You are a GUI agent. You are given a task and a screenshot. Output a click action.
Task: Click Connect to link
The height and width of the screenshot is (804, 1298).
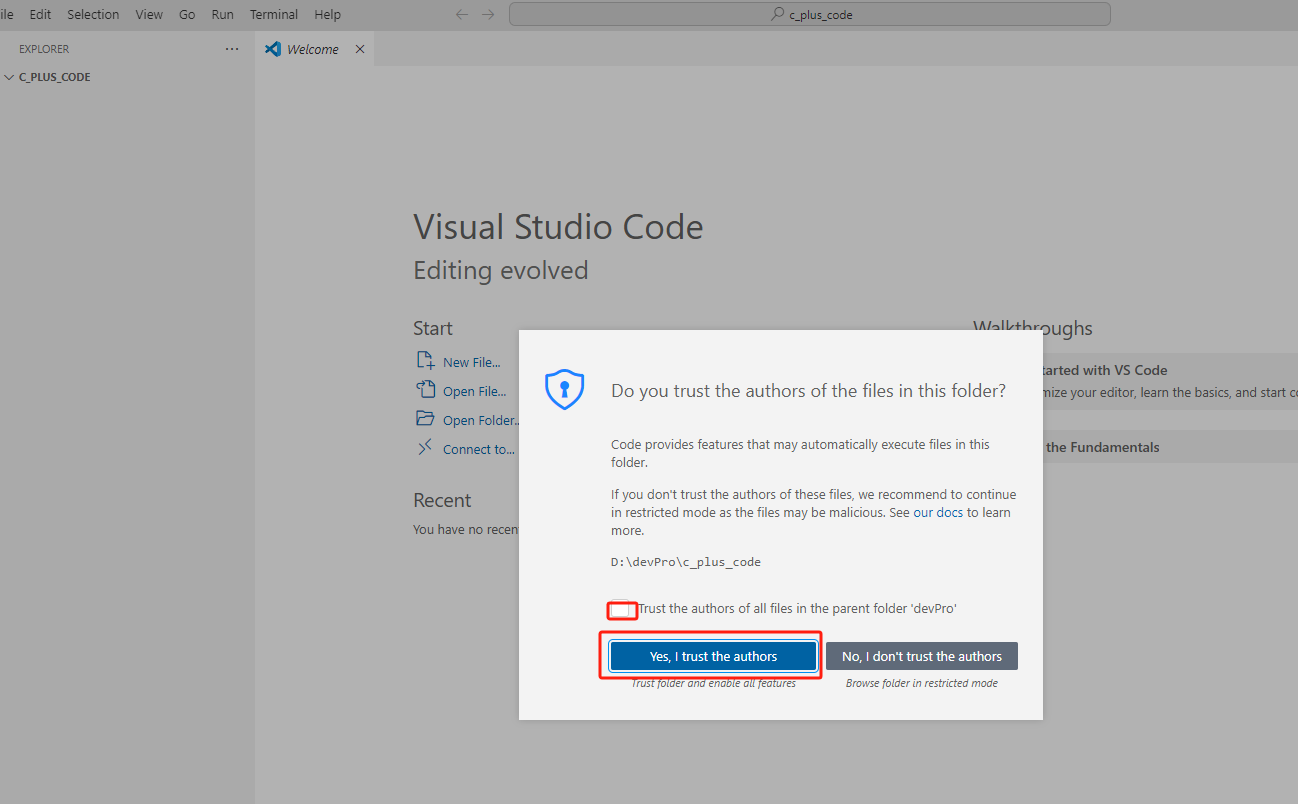pos(479,449)
